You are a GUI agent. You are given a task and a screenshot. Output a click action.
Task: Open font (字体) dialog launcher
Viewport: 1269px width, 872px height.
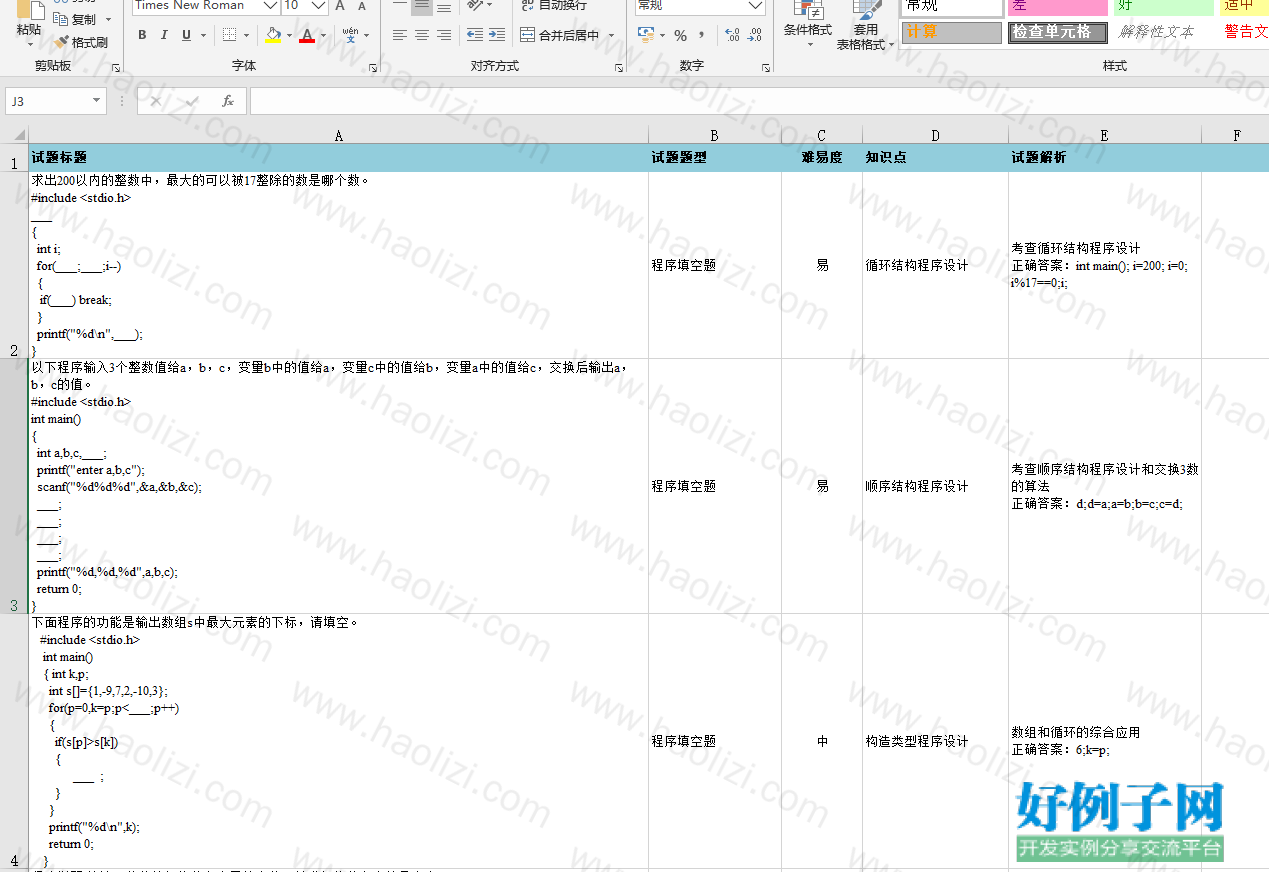pos(373,67)
